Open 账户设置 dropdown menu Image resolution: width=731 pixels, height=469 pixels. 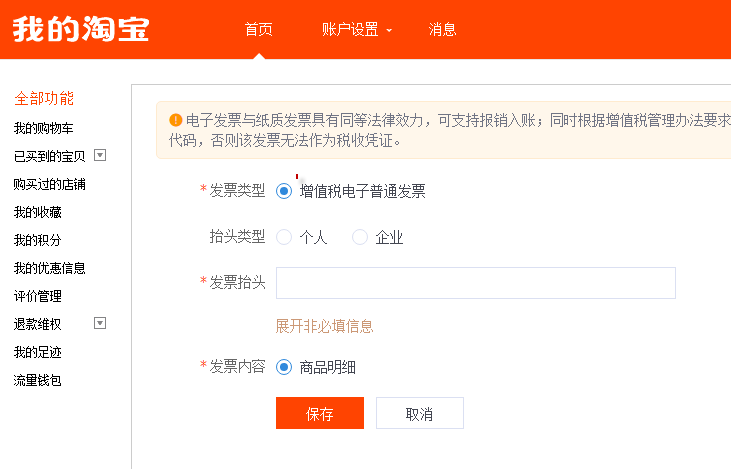click(x=357, y=29)
